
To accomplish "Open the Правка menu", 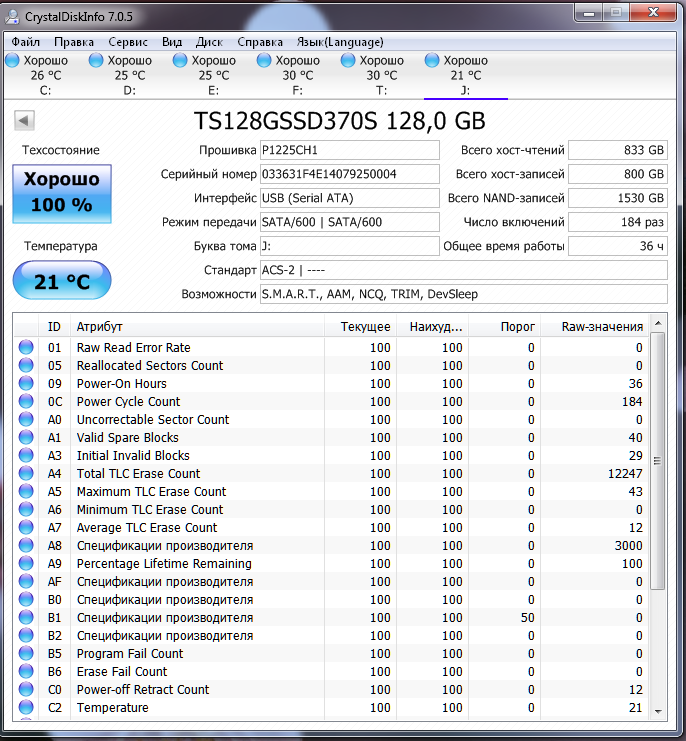I will pyautogui.click(x=74, y=42).
